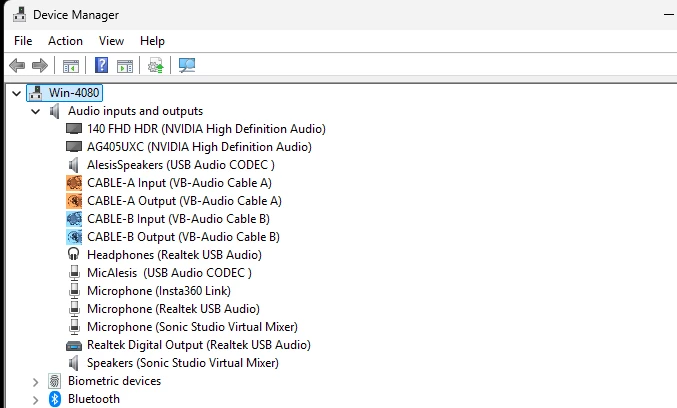The image size is (677, 408).
Task: Select the Bluetooth label
Action: tap(94, 399)
